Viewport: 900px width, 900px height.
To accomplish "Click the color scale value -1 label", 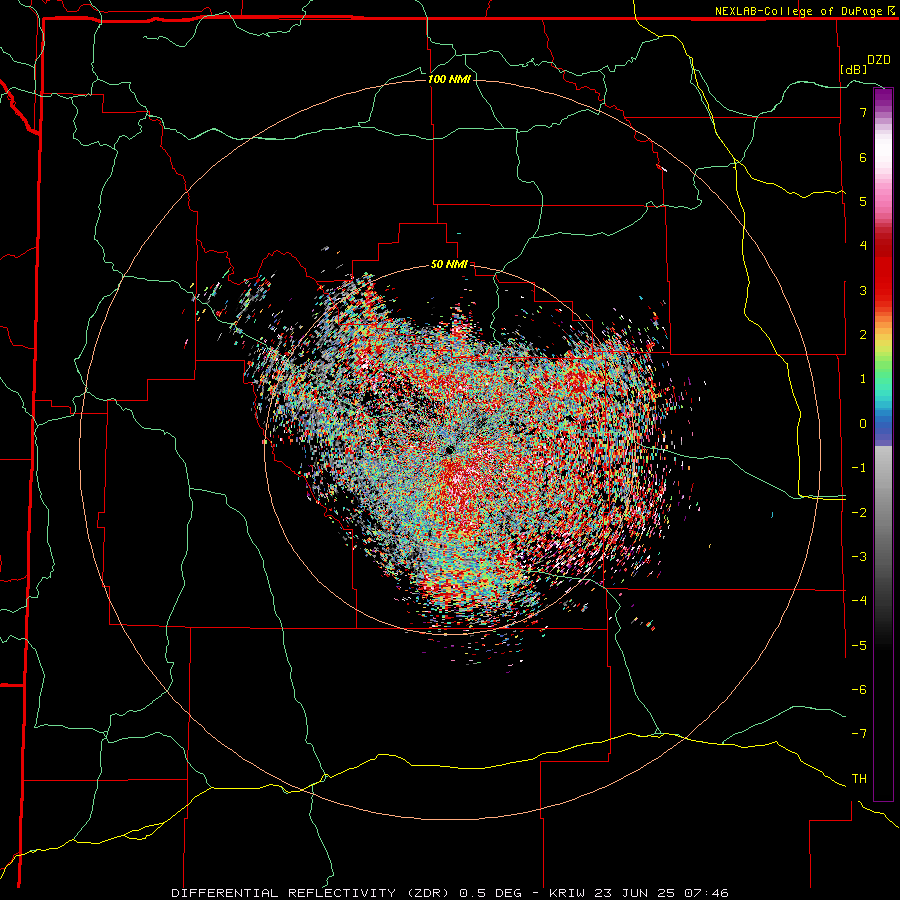I will 859,468.
